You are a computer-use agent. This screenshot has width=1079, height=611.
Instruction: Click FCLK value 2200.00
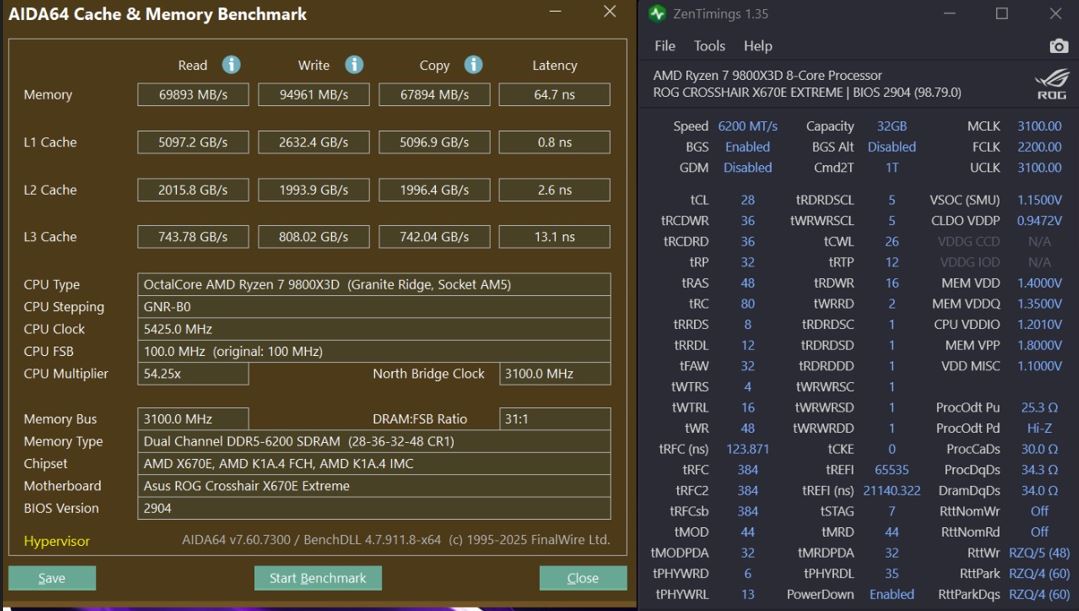pyautogui.click(x=1039, y=147)
